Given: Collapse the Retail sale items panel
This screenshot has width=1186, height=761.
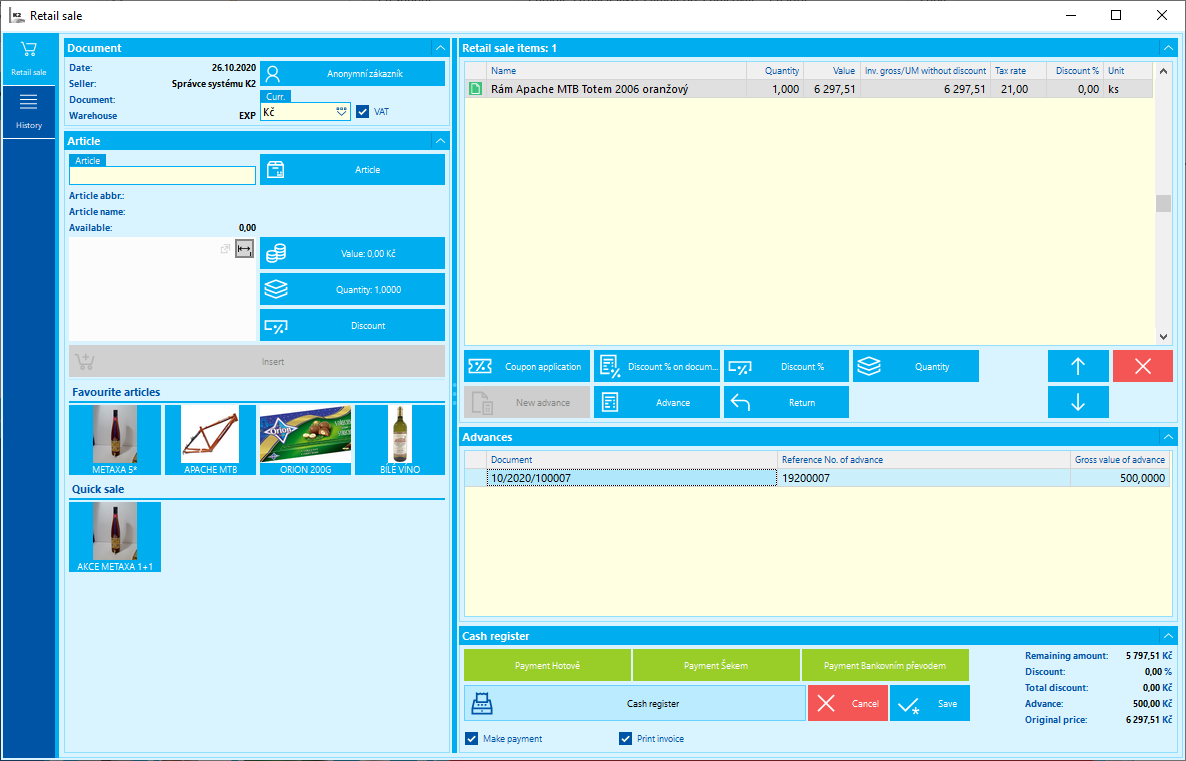Looking at the screenshot, I should pyautogui.click(x=1169, y=48).
